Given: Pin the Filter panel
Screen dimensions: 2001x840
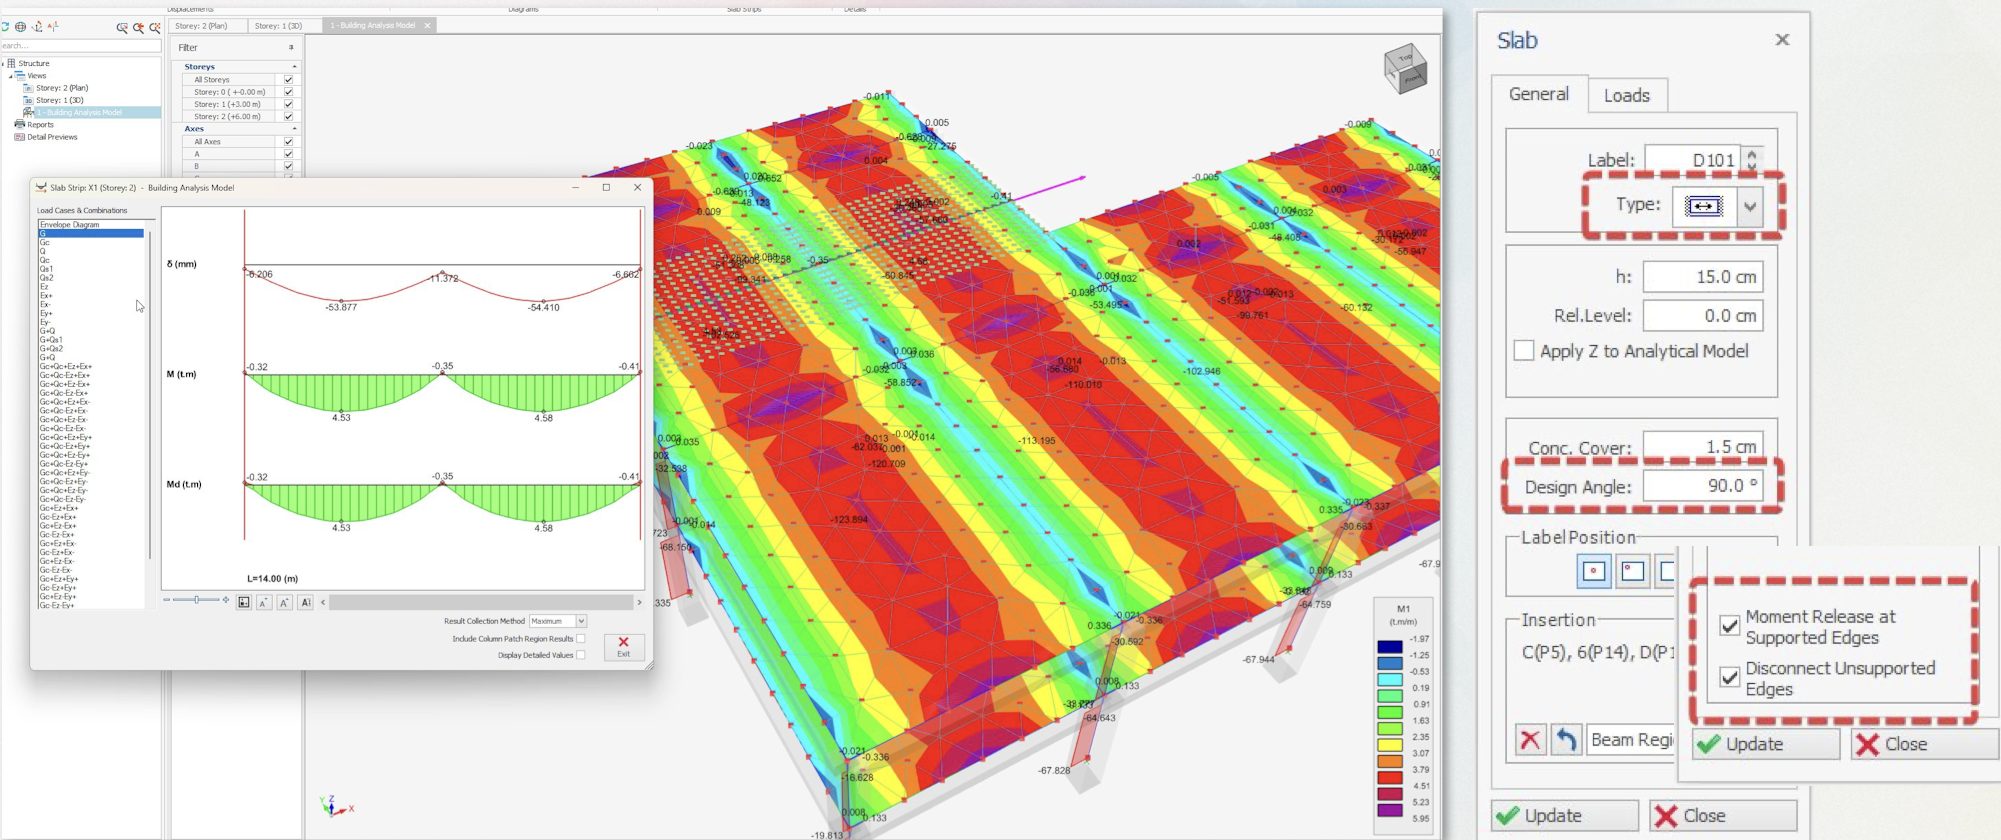Looking at the screenshot, I should click(291, 48).
